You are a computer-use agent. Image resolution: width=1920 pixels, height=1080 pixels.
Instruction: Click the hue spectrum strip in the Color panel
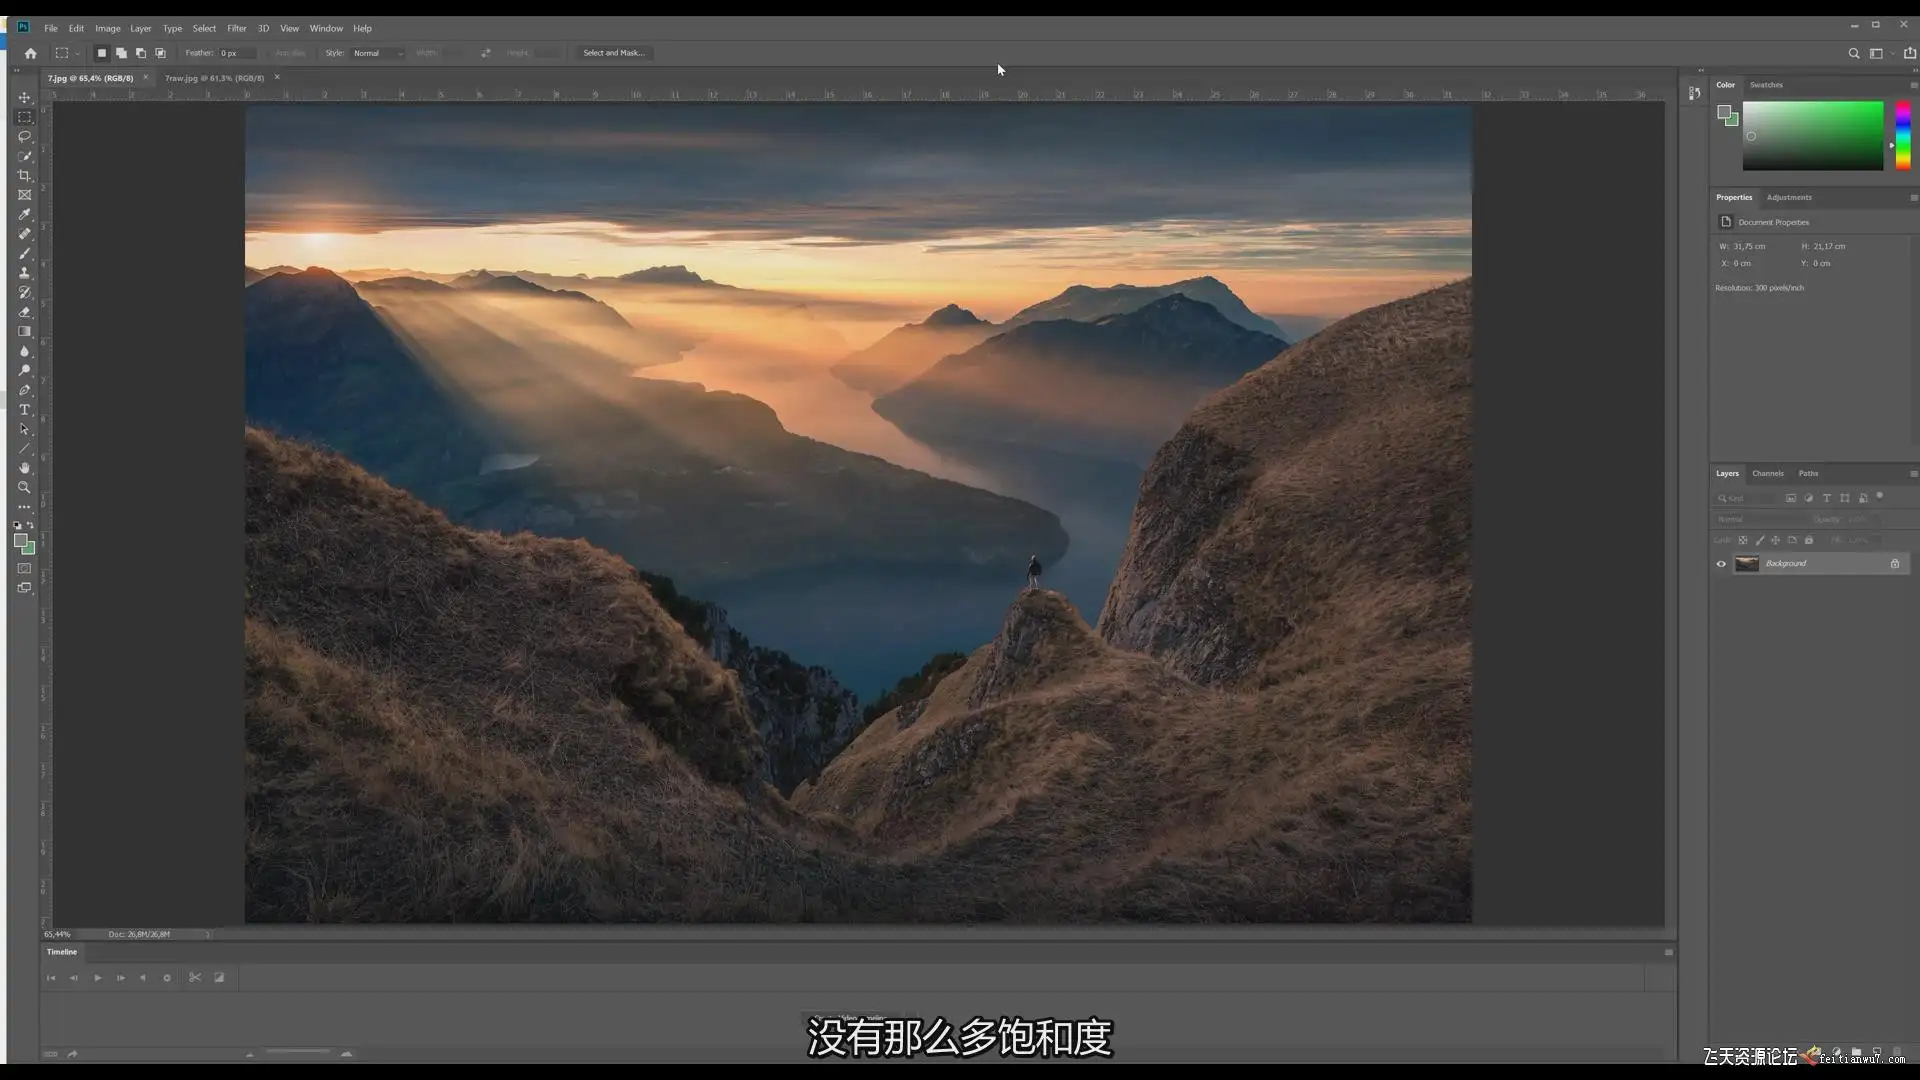click(x=1903, y=135)
